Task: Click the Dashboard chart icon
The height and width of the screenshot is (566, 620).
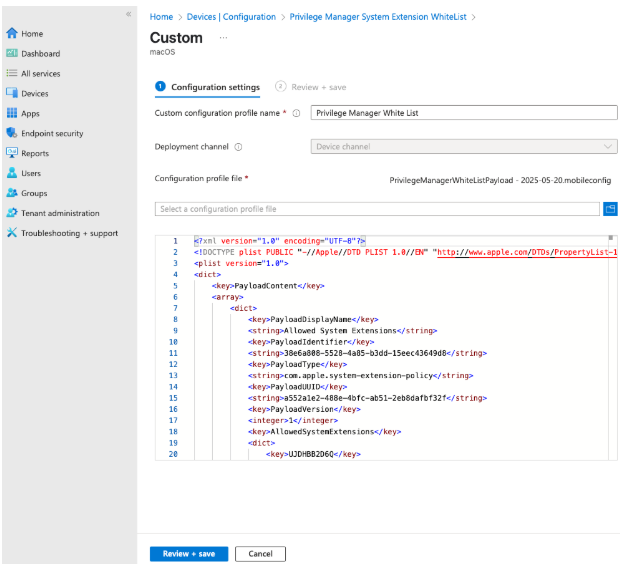Action: coord(12,53)
